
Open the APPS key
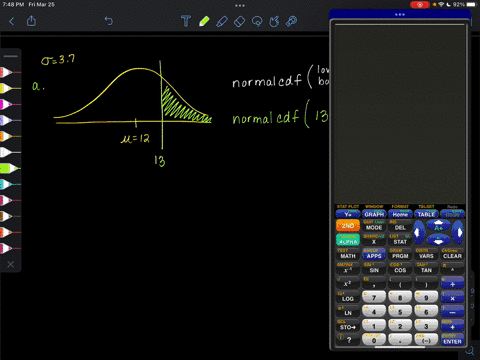(x=374, y=256)
